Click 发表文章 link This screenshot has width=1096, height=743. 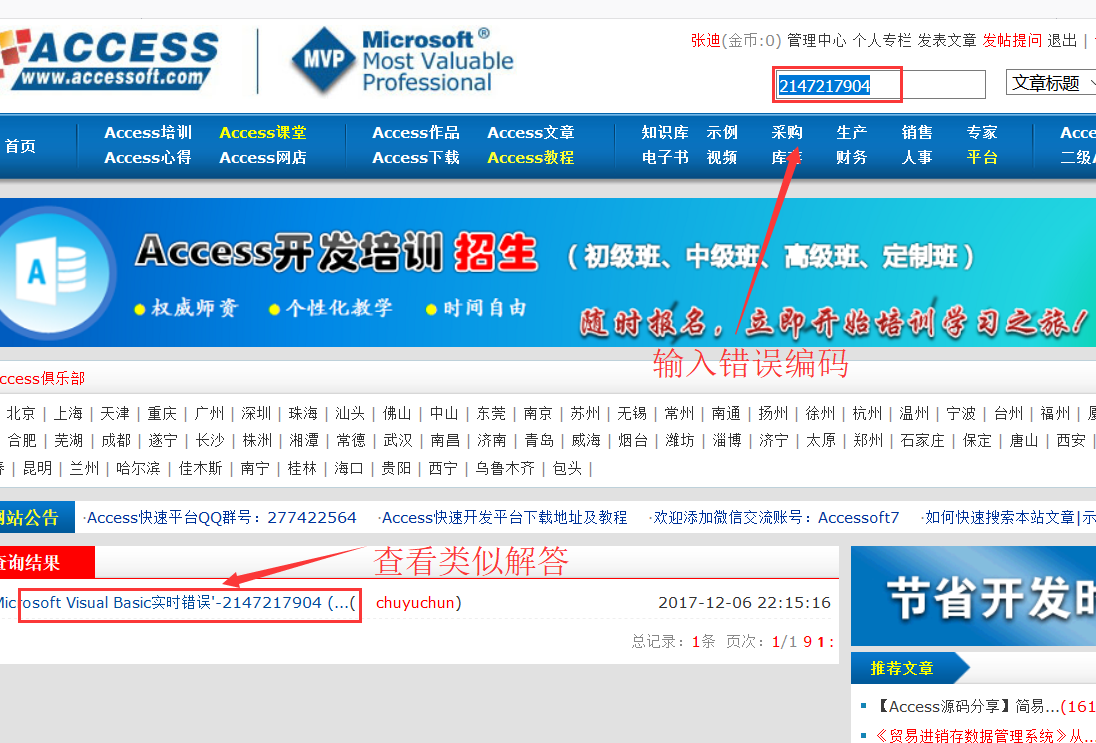click(946, 41)
